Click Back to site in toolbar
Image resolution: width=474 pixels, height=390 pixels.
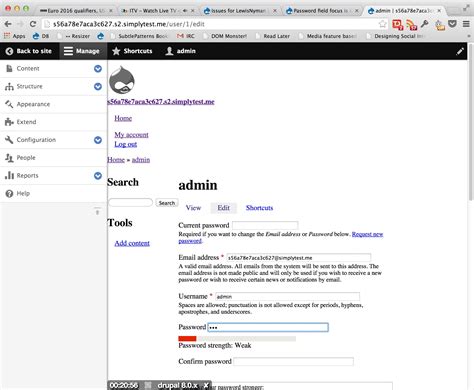click(29, 51)
